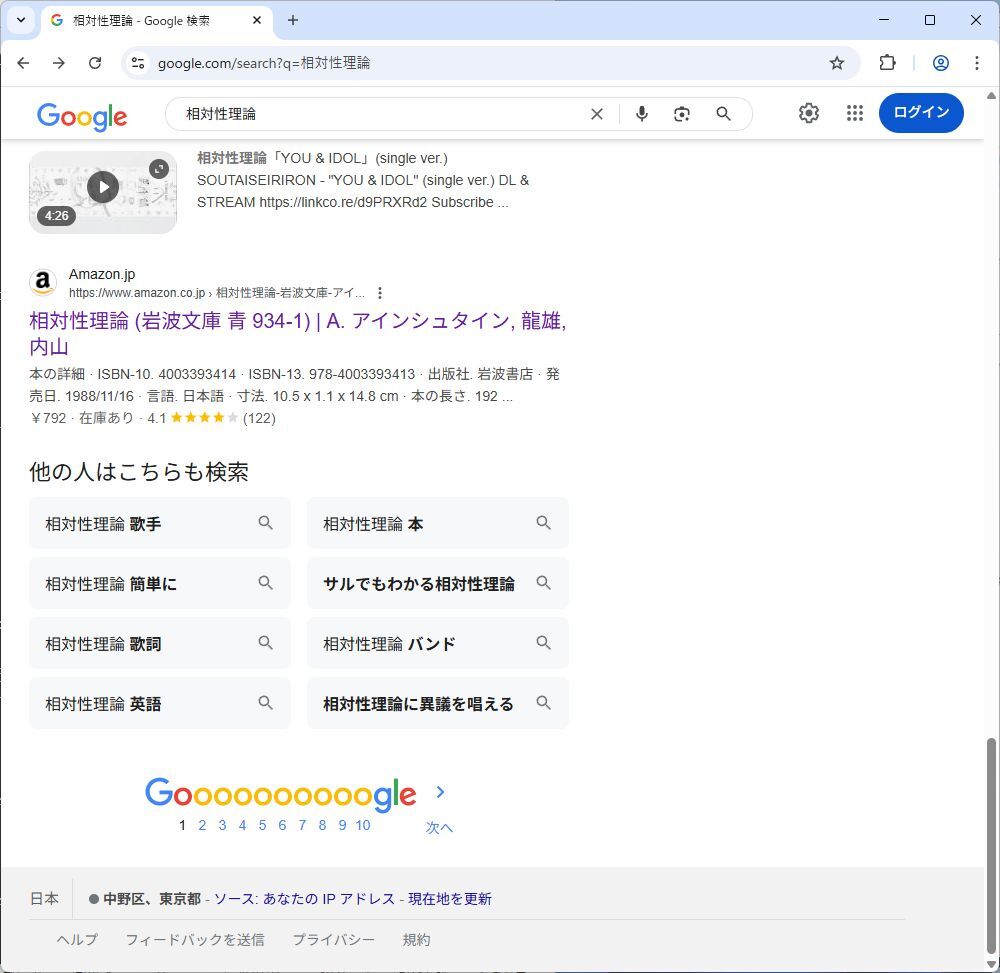Clear the search query with X

pyautogui.click(x=597, y=114)
